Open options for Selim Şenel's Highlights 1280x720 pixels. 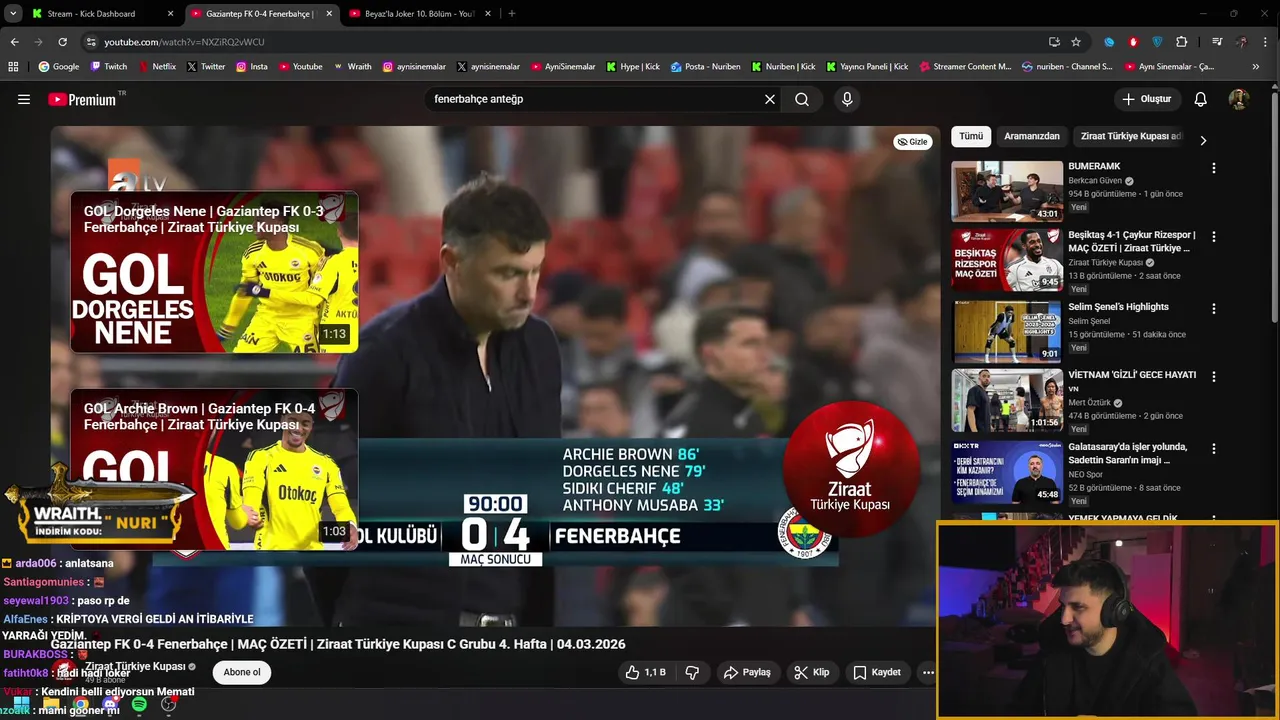1214,309
